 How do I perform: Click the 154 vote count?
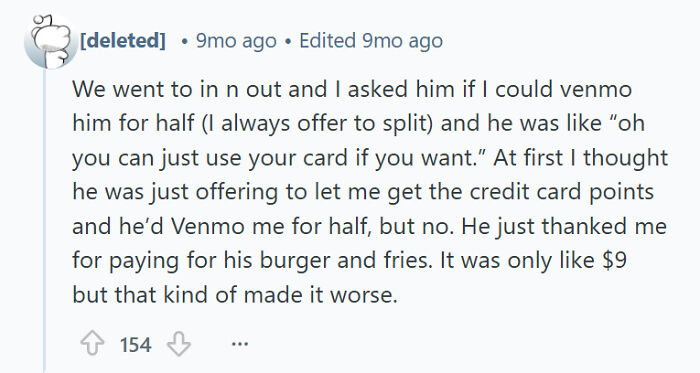click(x=135, y=345)
